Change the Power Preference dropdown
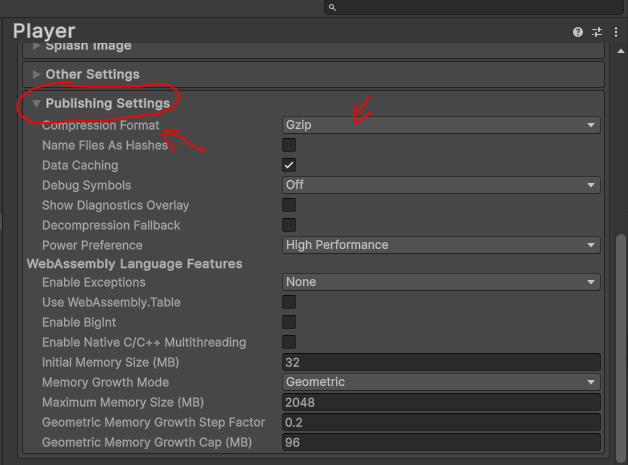The height and width of the screenshot is (465, 628). click(440, 245)
